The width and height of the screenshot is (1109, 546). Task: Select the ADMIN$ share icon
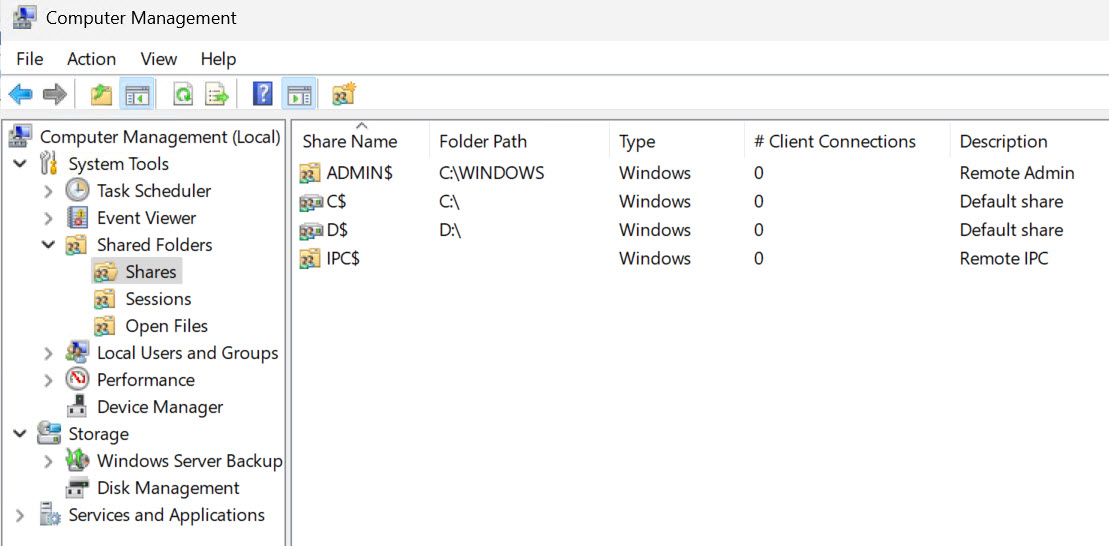pyautogui.click(x=310, y=173)
